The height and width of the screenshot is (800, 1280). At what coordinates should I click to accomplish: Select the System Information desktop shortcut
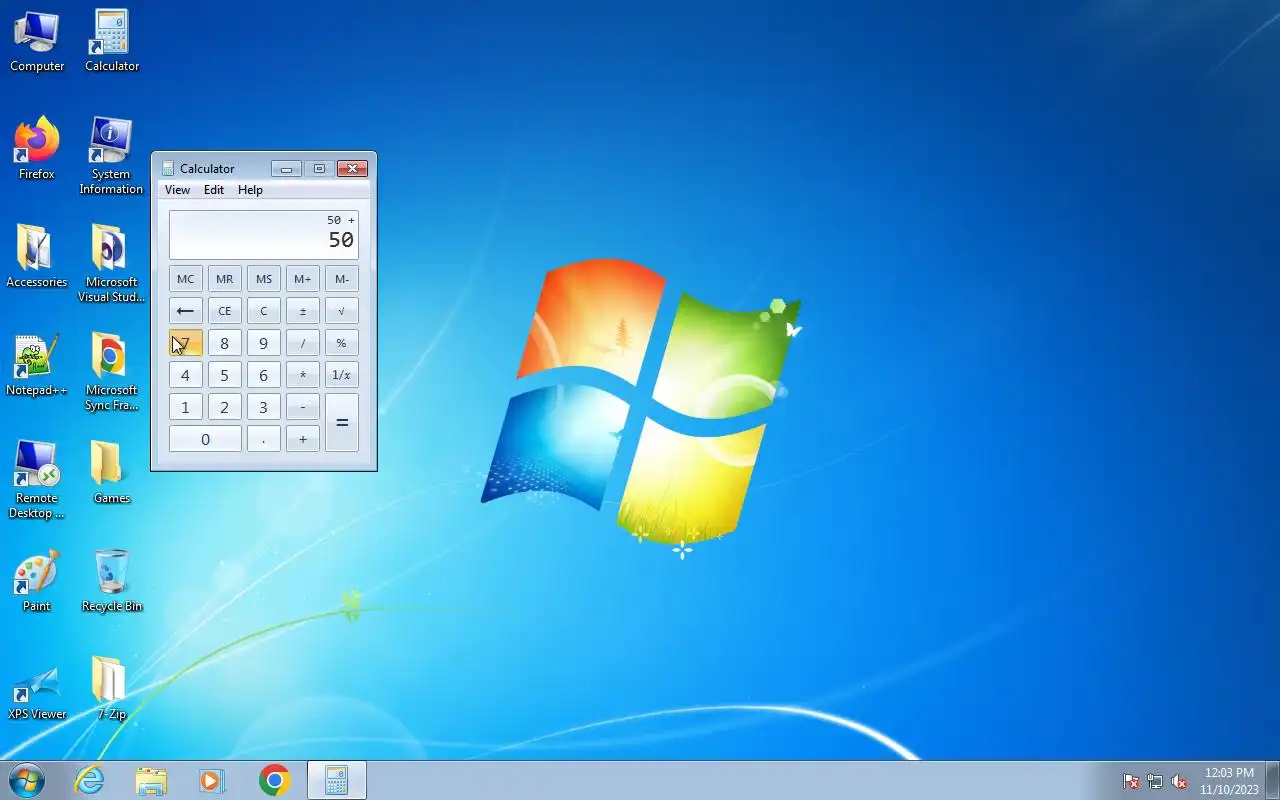tap(111, 157)
